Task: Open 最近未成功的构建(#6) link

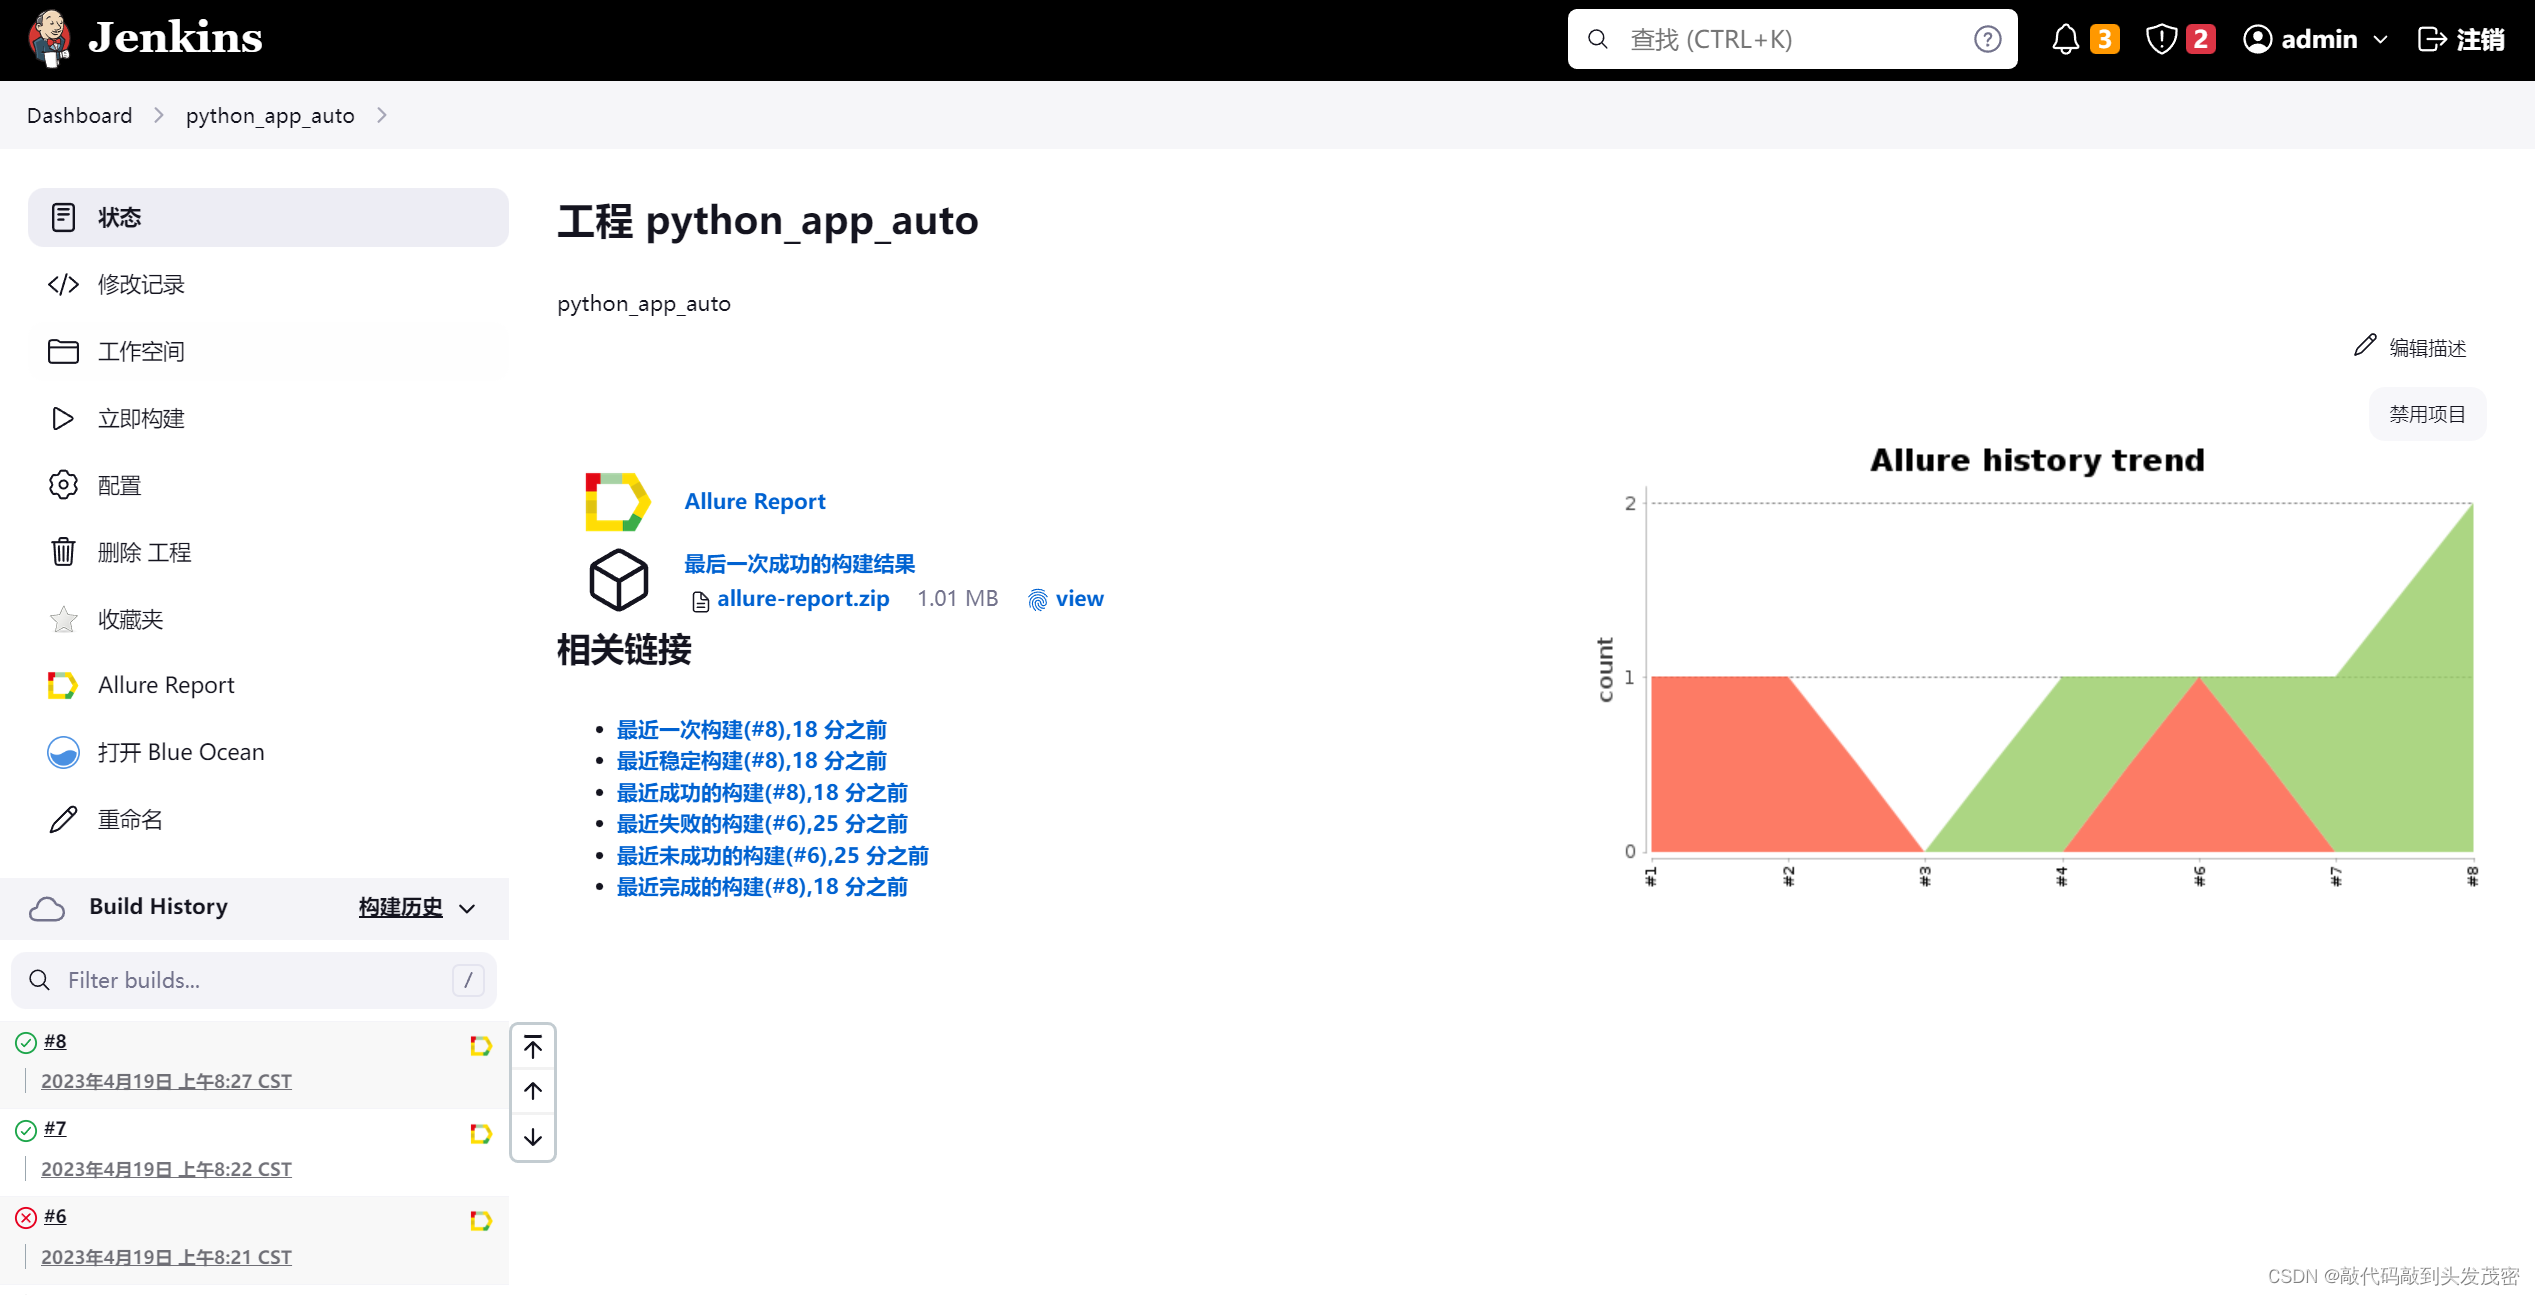Action: (773, 855)
